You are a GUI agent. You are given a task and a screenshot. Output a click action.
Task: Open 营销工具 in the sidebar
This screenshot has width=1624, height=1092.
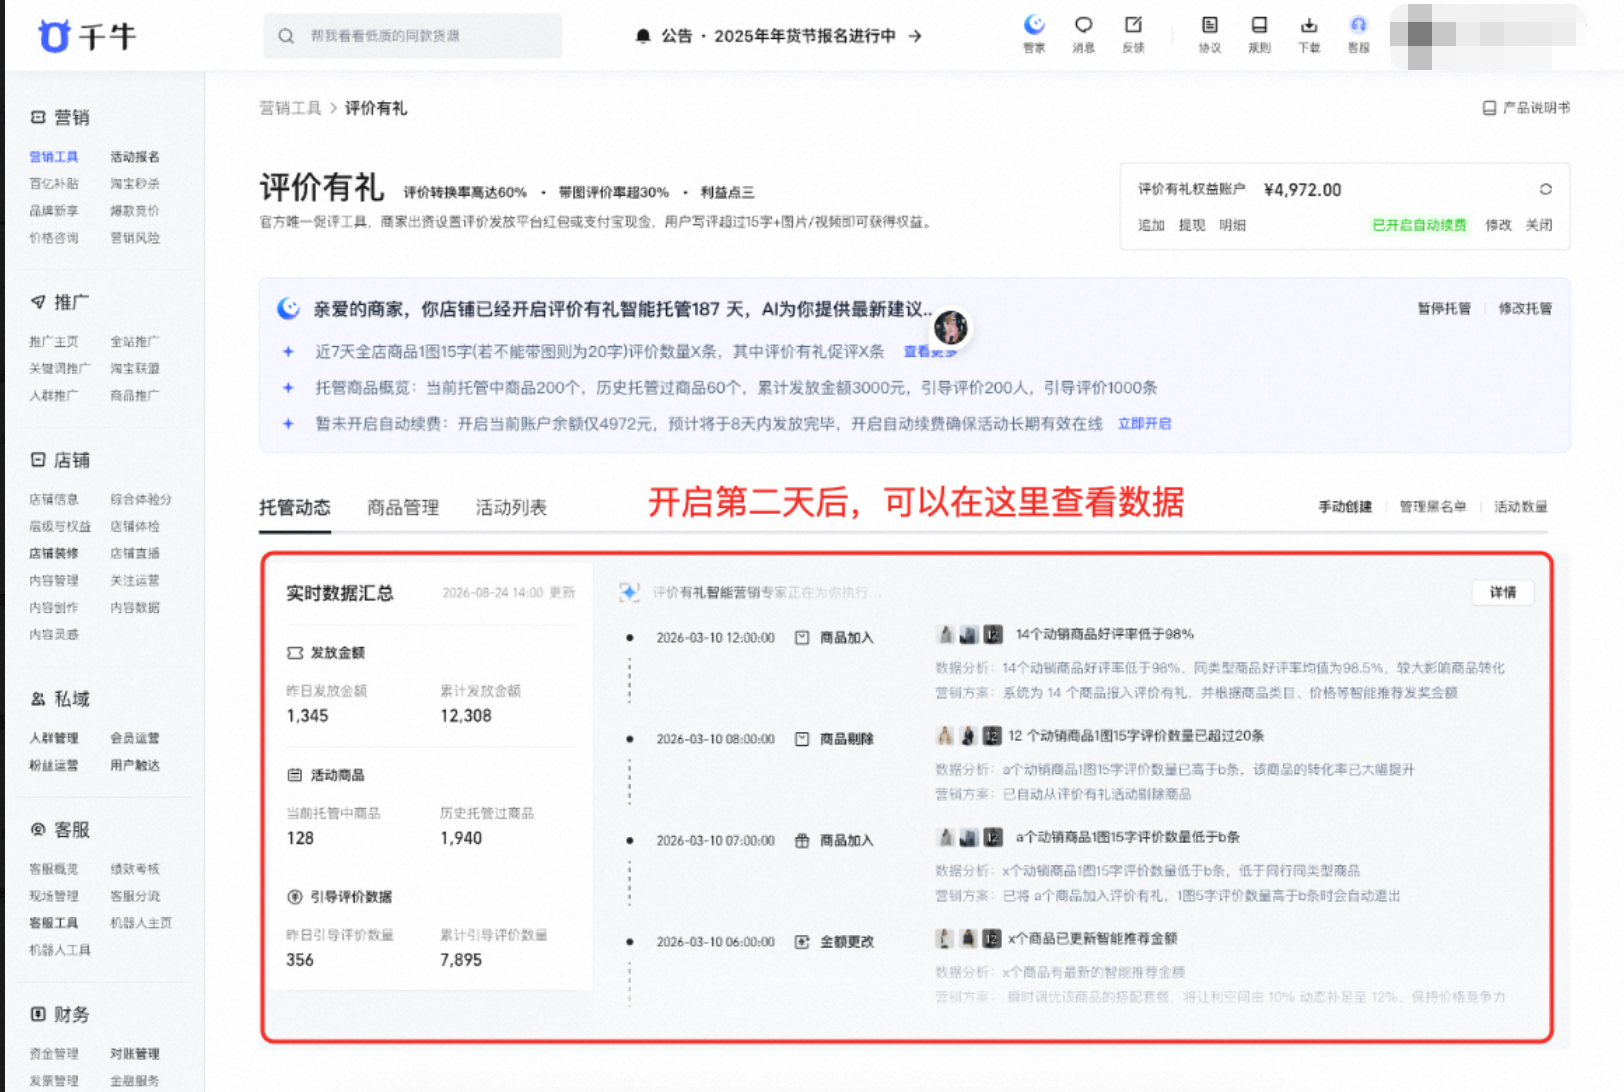pyautogui.click(x=54, y=157)
